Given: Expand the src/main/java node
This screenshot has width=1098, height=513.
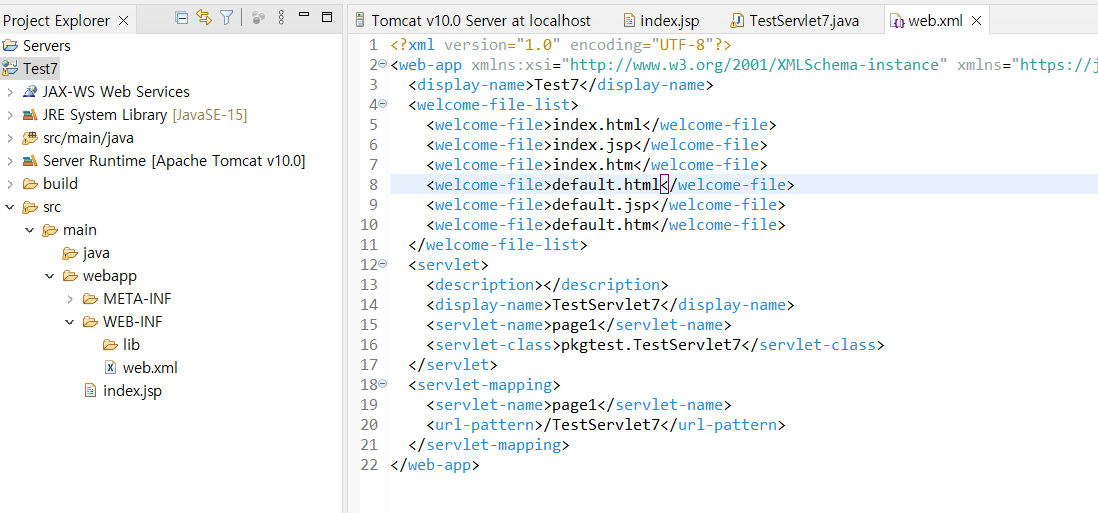Looking at the screenshot, I should pos(10,138).
